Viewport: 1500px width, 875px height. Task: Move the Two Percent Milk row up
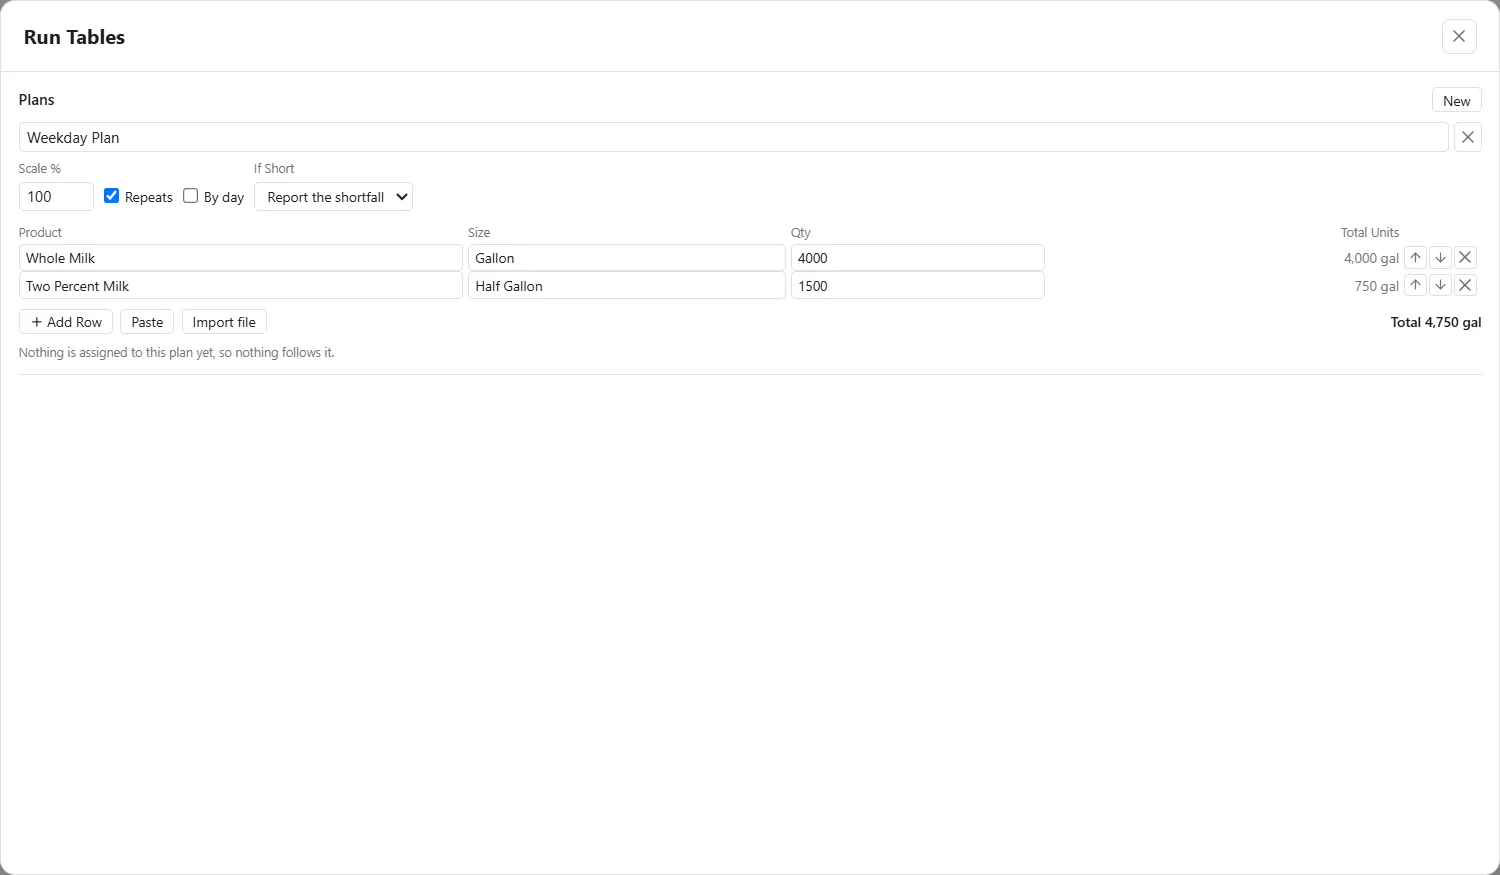point(1415,285)
